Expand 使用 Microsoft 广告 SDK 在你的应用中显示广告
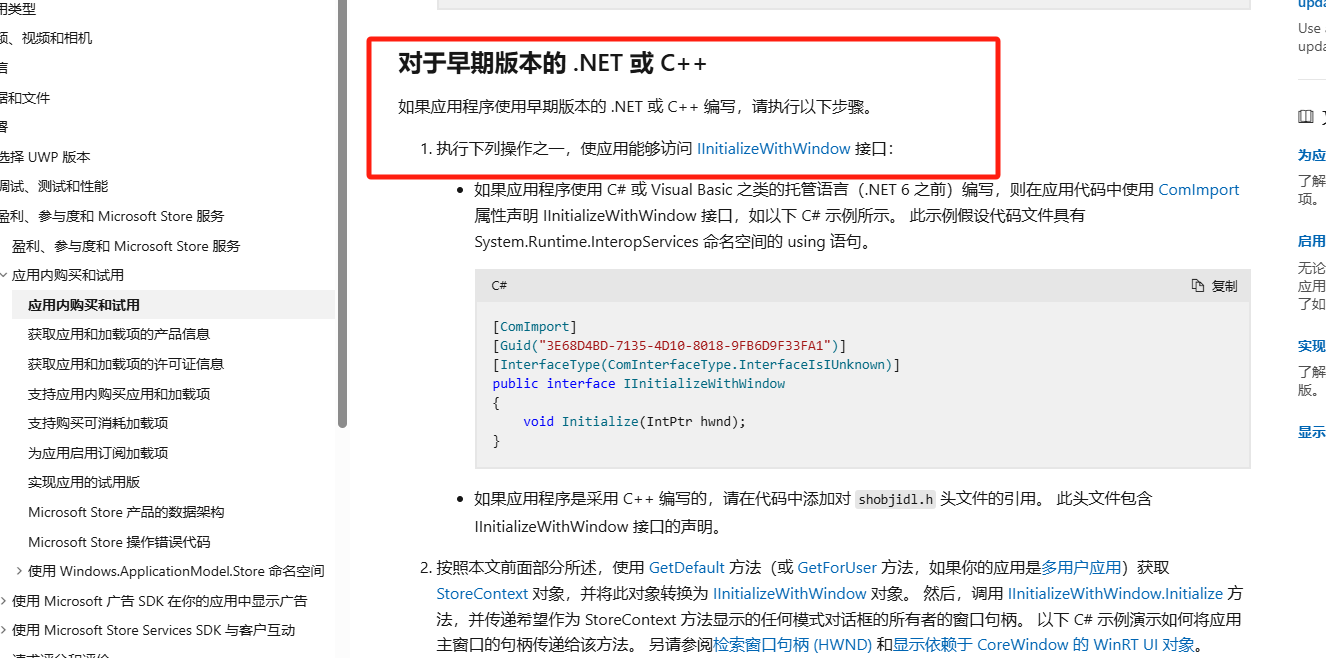 point(4,601)
